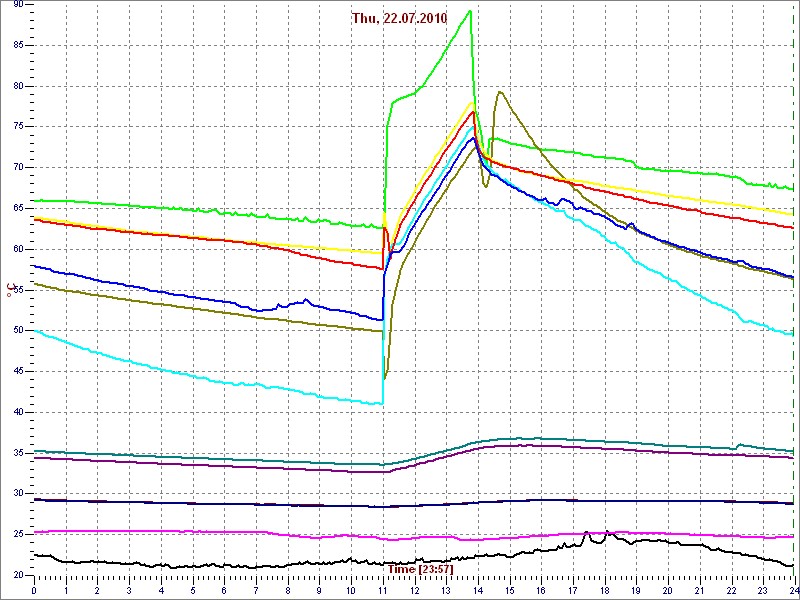This screenshot has width=800, height=600.
Task: Select hour 17 tick label on time axis
Action: pyautogui.click(x=572, y=590)
